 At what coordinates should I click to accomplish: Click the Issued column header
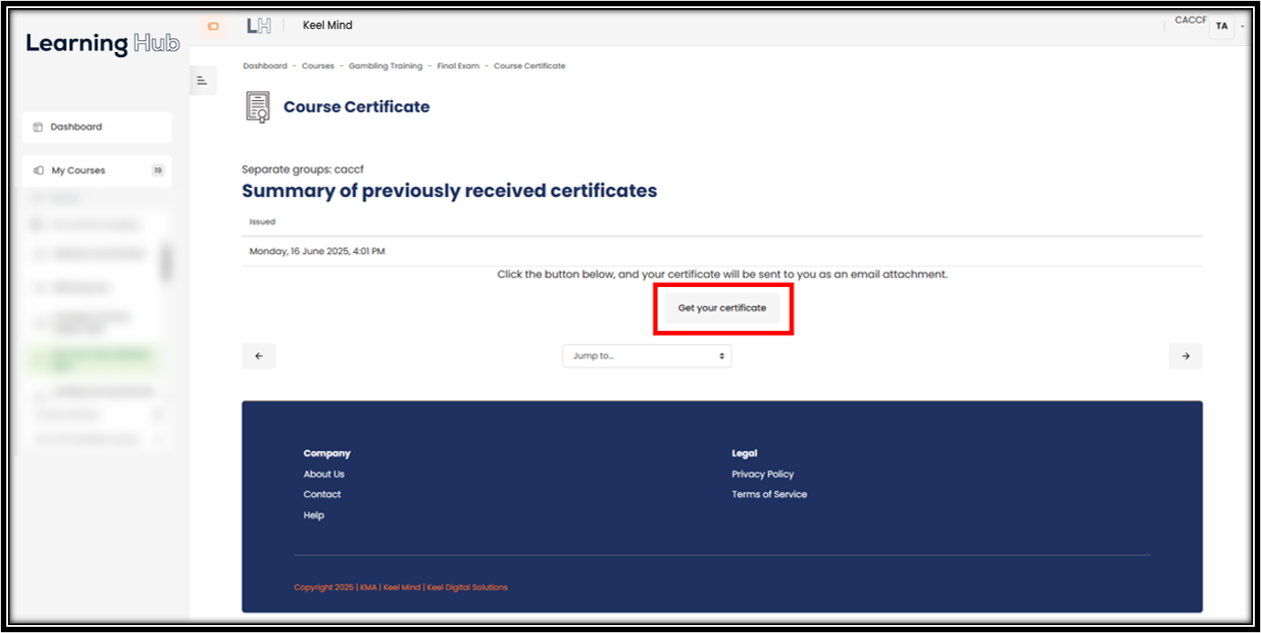[262, 222]
